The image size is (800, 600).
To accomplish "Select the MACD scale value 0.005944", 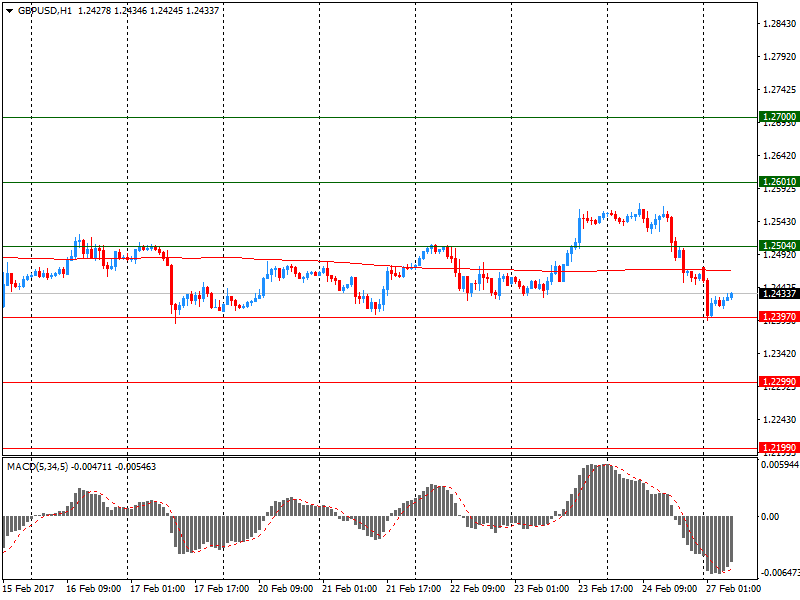I will [780, 465].
